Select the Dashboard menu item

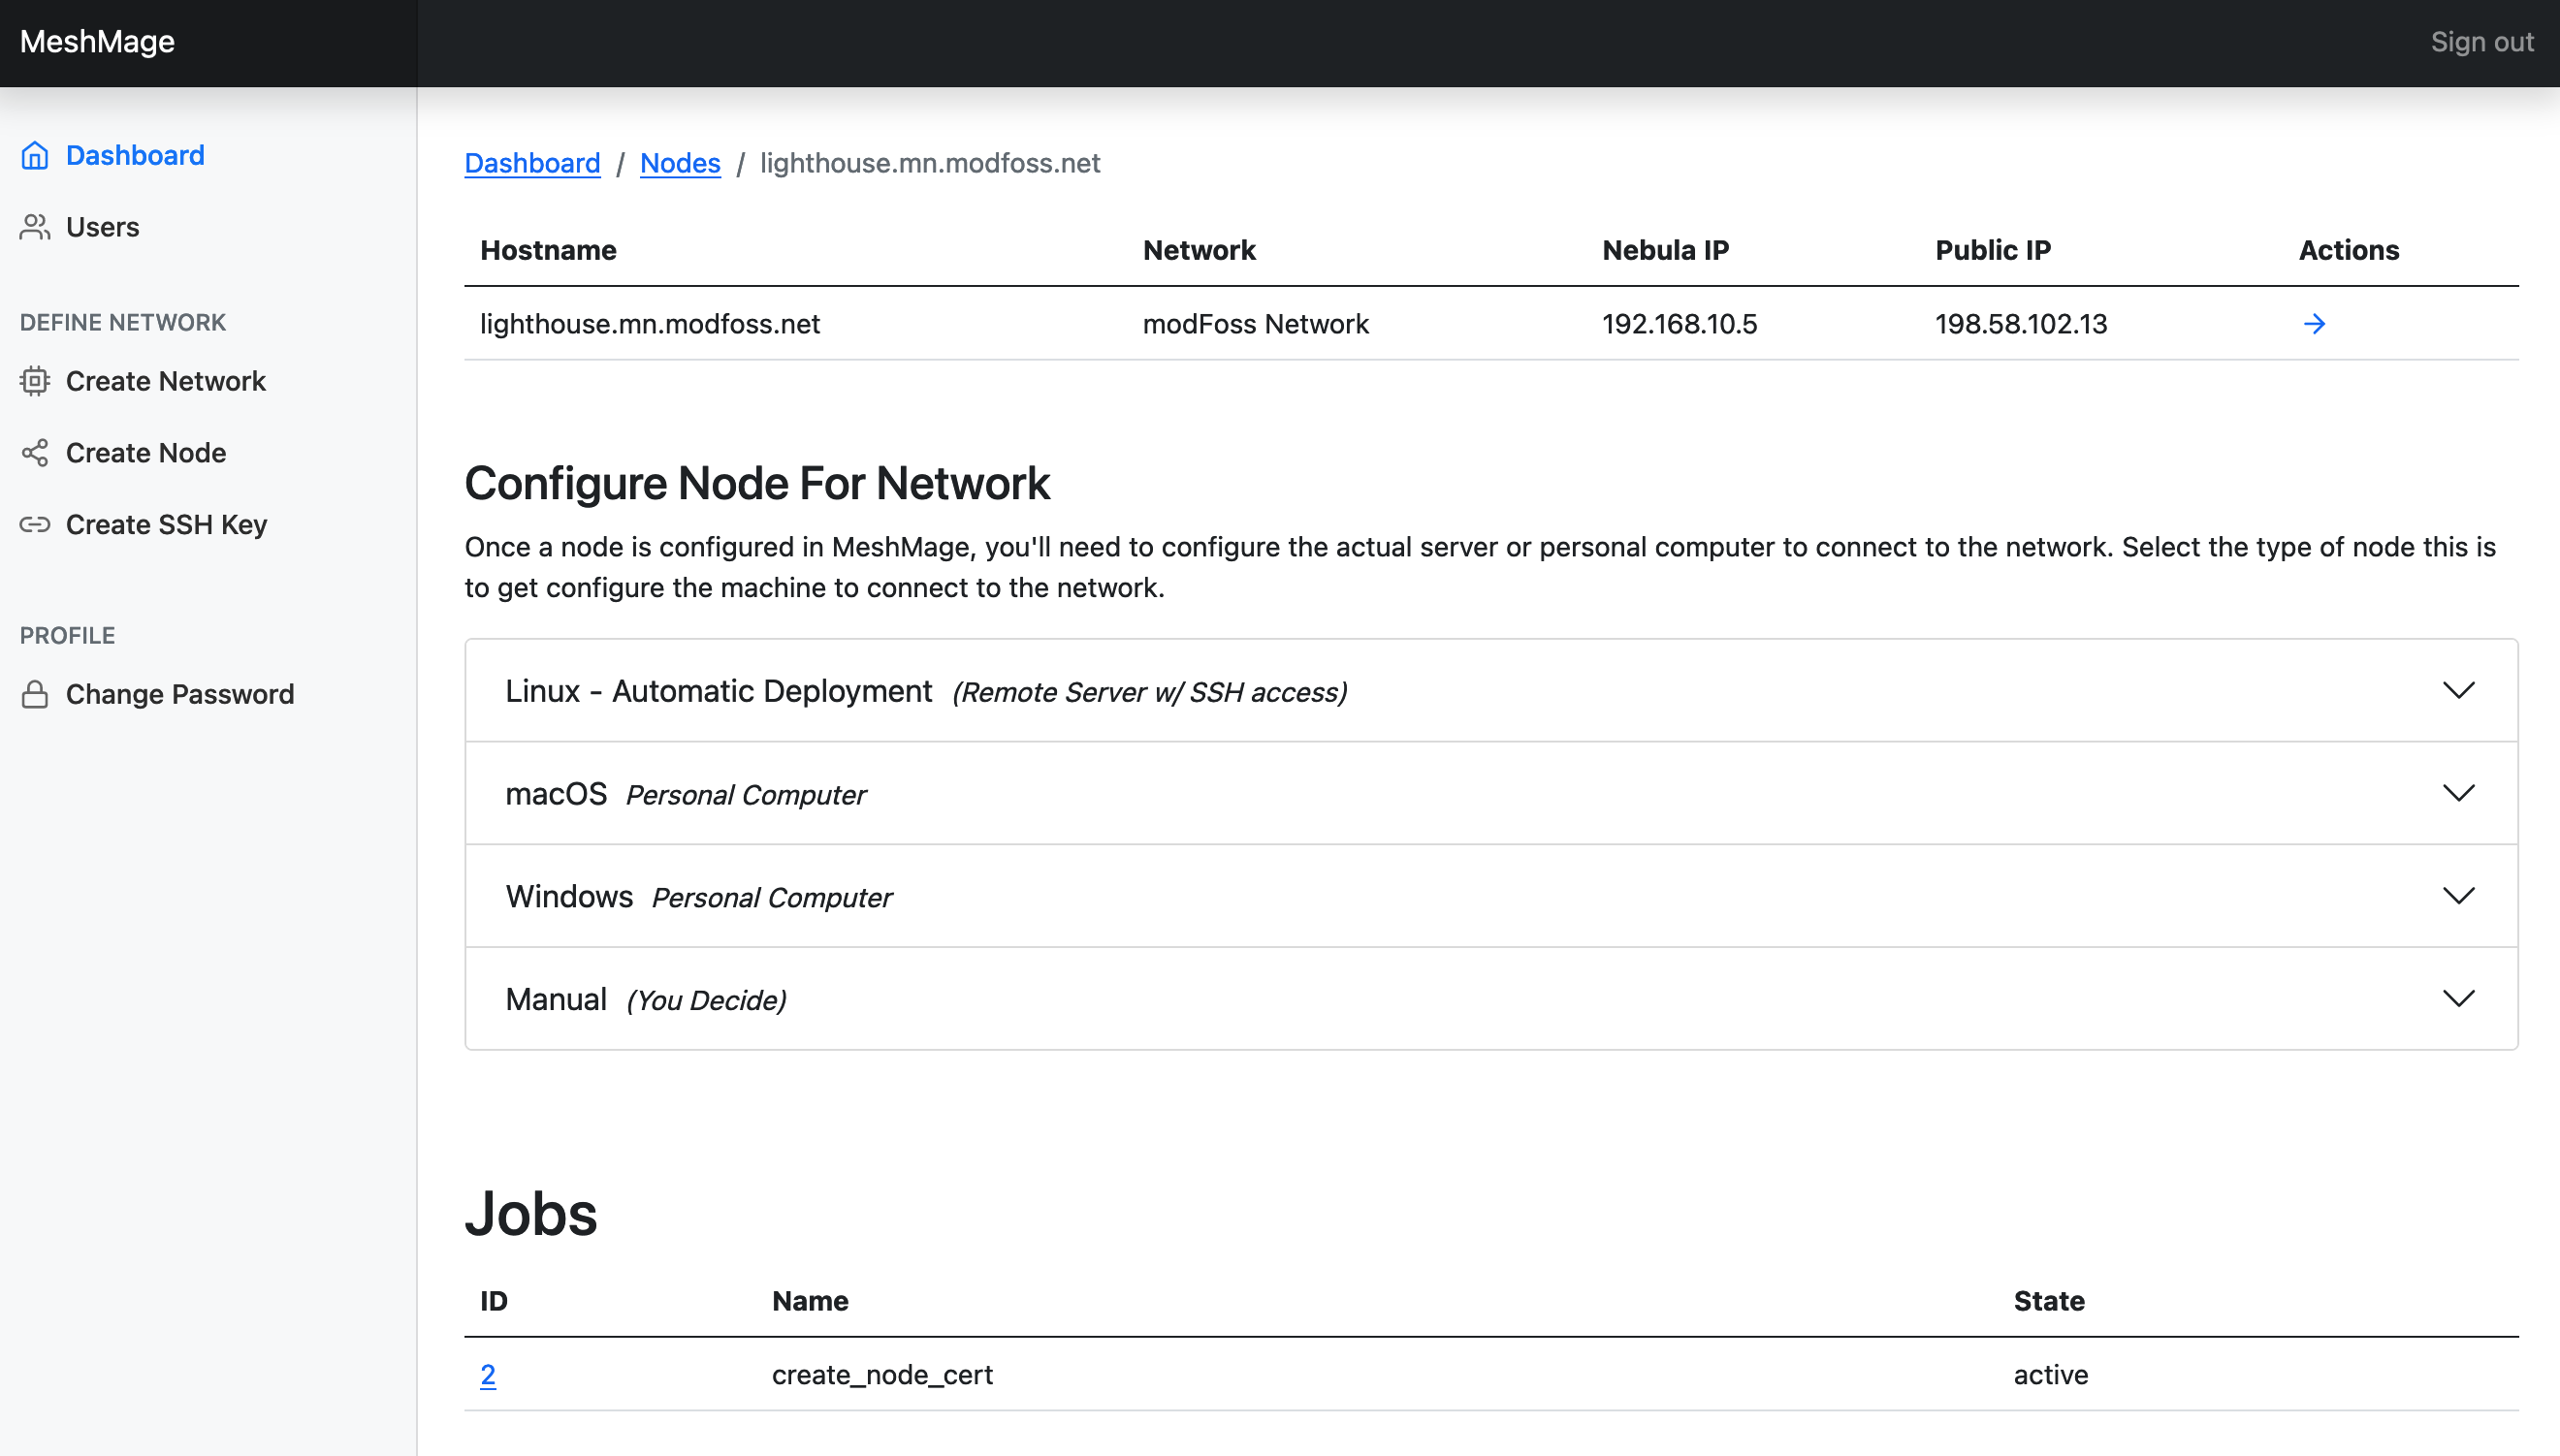click(134, 155)
